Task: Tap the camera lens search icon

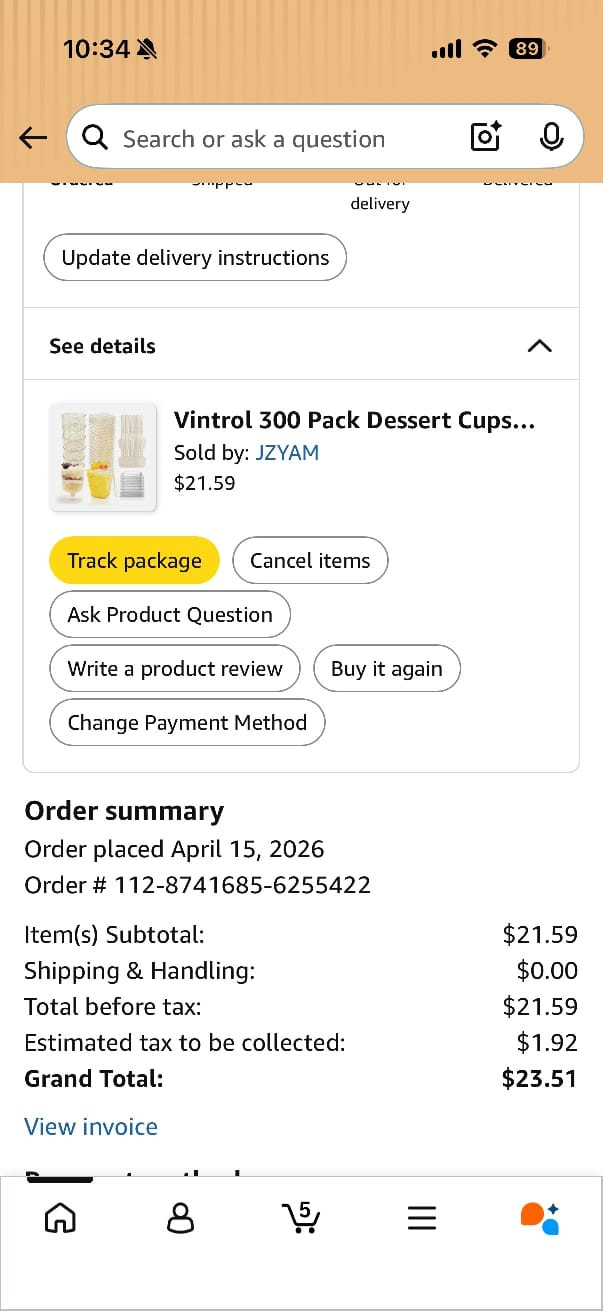Action: tap(486, 137)
